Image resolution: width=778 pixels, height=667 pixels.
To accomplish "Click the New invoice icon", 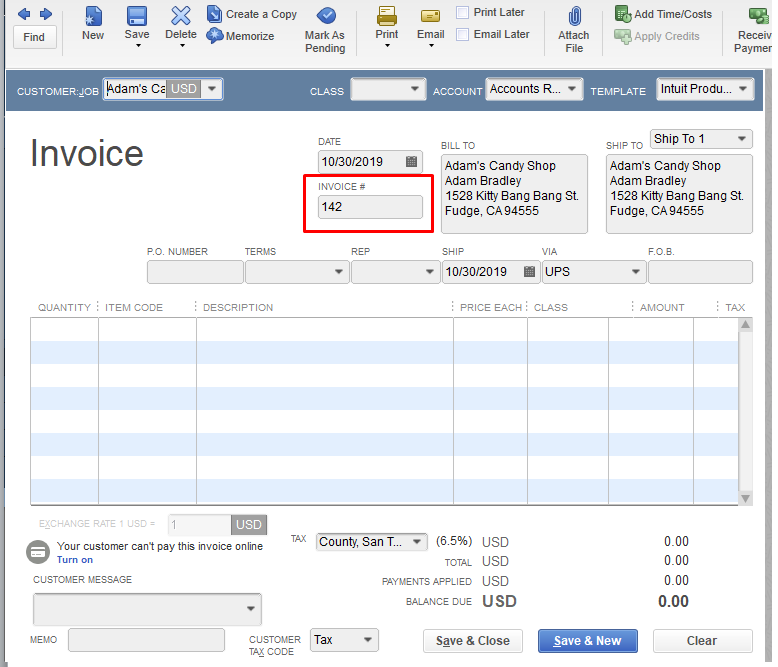I will tap(93, 16).
